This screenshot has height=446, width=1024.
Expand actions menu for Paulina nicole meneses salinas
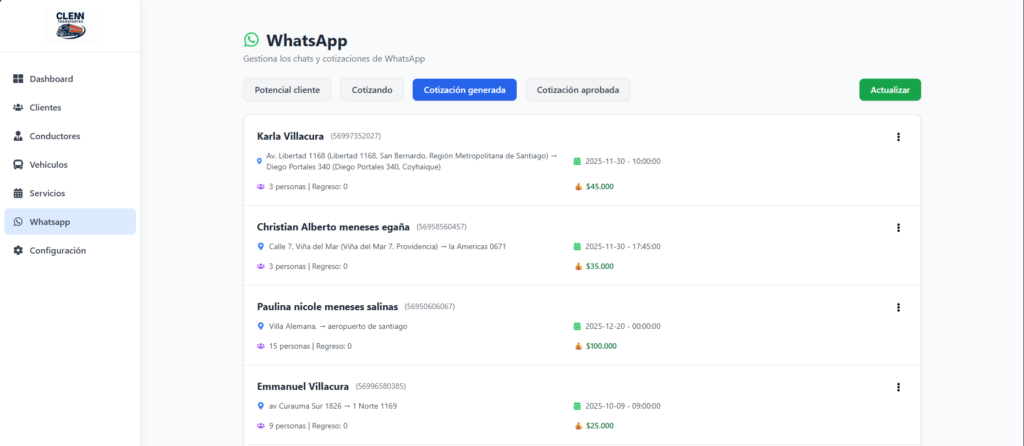pyautogui.click(x=898, y=307)
